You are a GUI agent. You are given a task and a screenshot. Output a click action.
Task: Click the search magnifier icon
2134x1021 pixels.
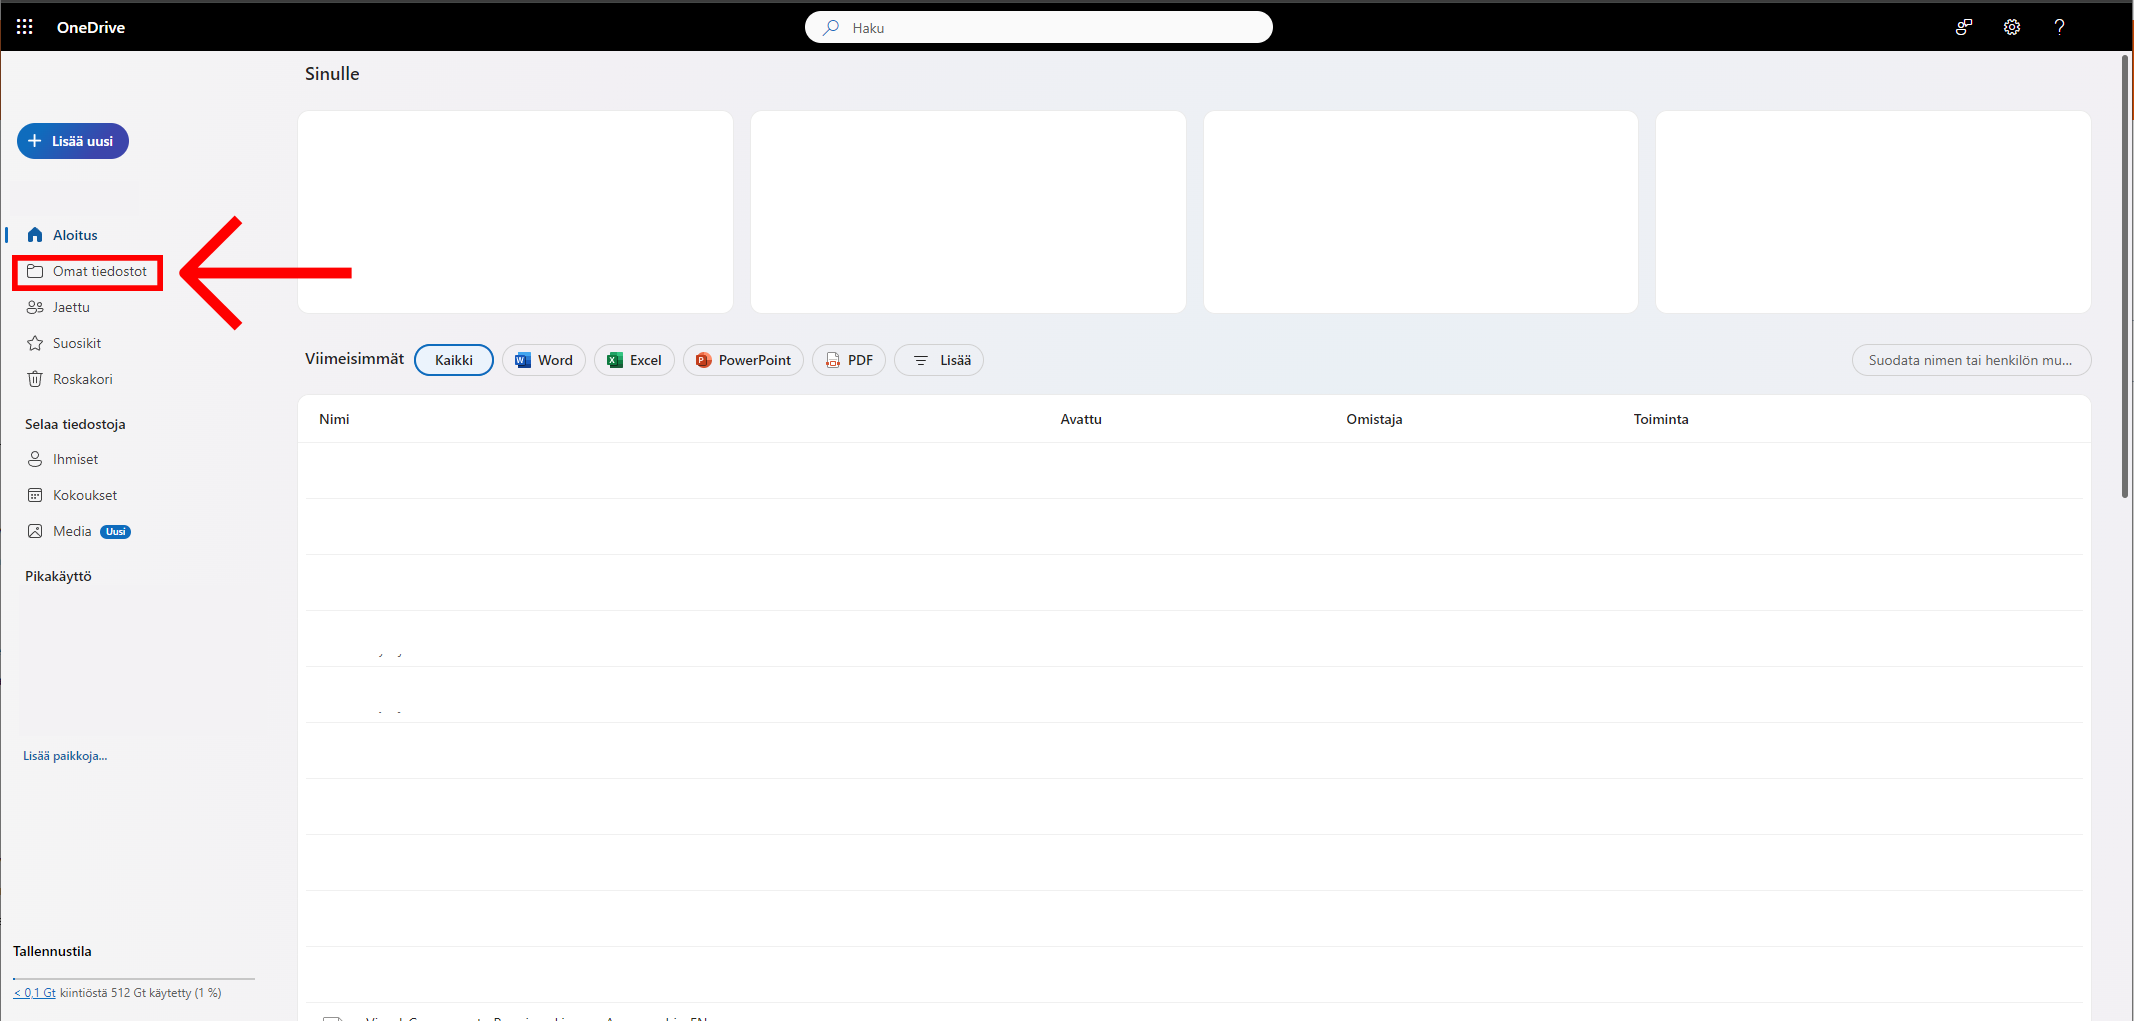pos(831,27)
